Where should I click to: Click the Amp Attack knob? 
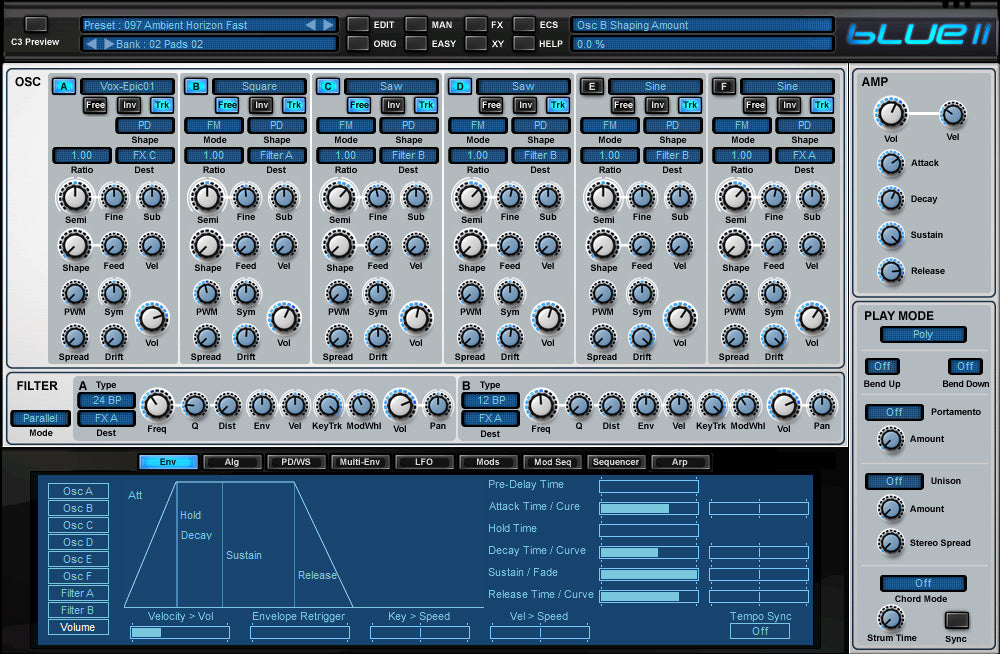tap(890, 163)
